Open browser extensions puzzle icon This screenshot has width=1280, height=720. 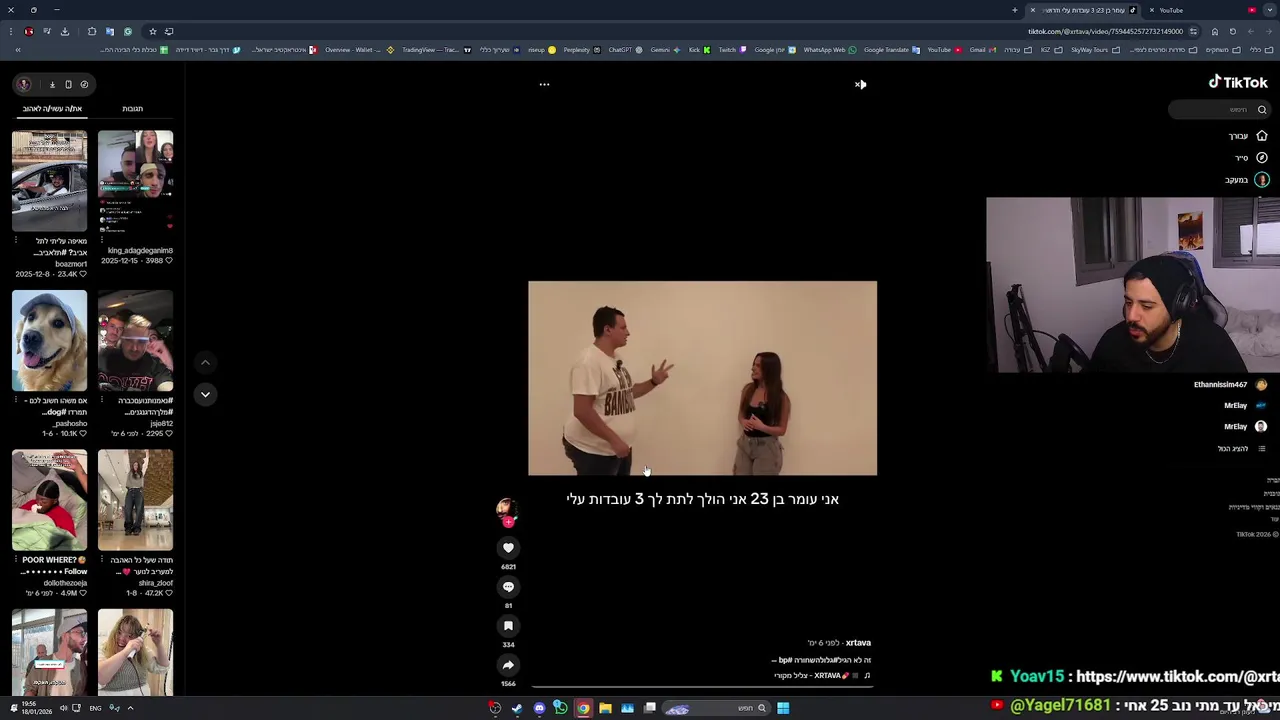(92, 31)
